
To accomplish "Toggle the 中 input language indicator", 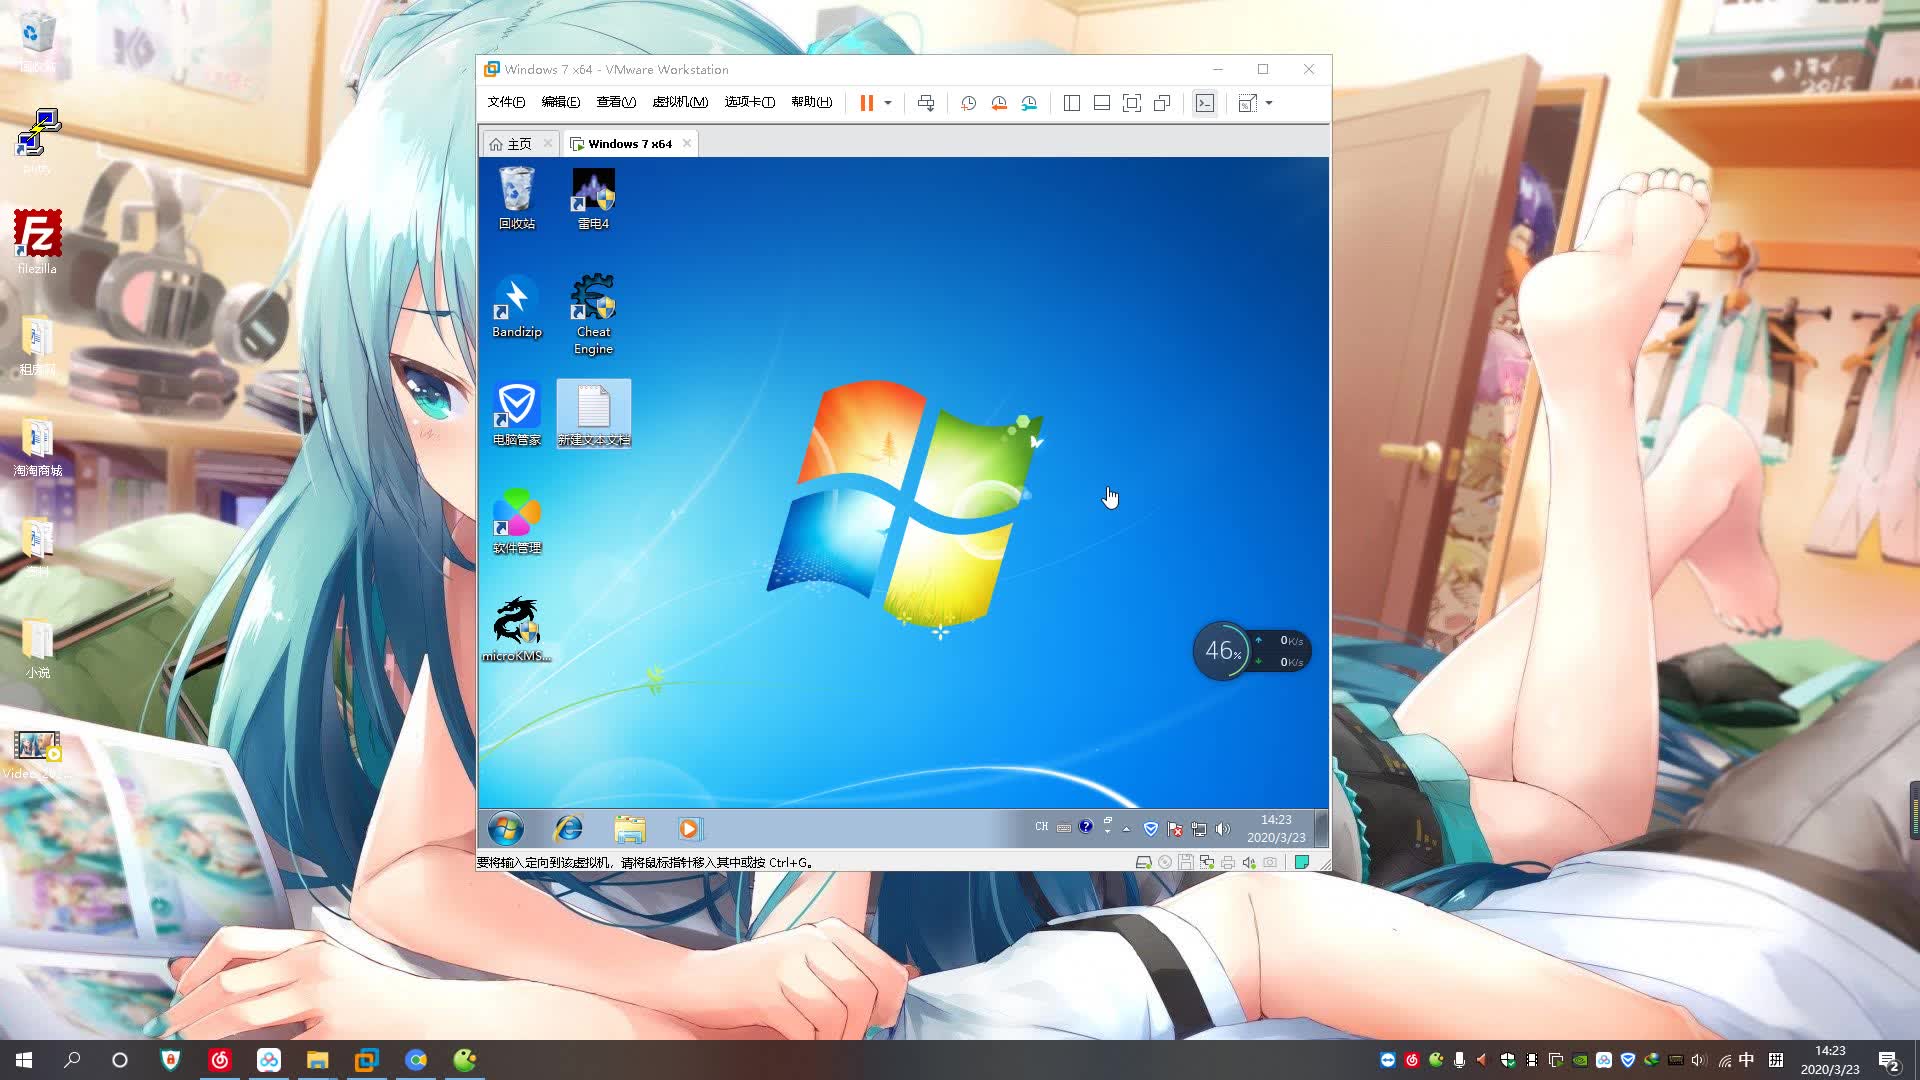I will (1746, 1060).
